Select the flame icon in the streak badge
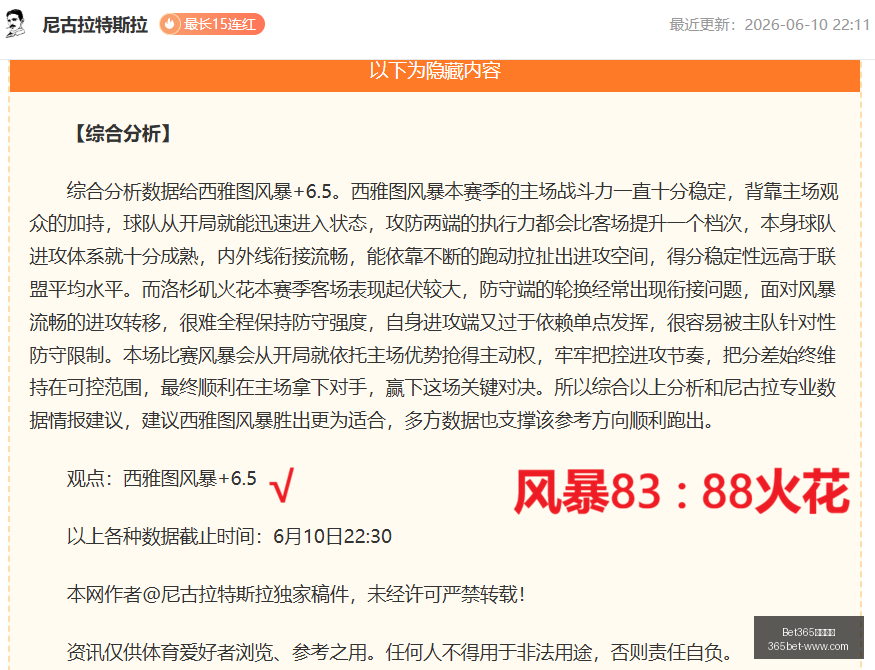 pyautogui.click(x=170, y=24)
